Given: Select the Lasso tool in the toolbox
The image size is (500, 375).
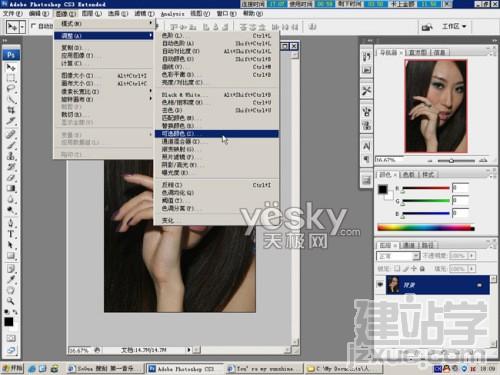Looking at the screenshot, I should 11,89.
